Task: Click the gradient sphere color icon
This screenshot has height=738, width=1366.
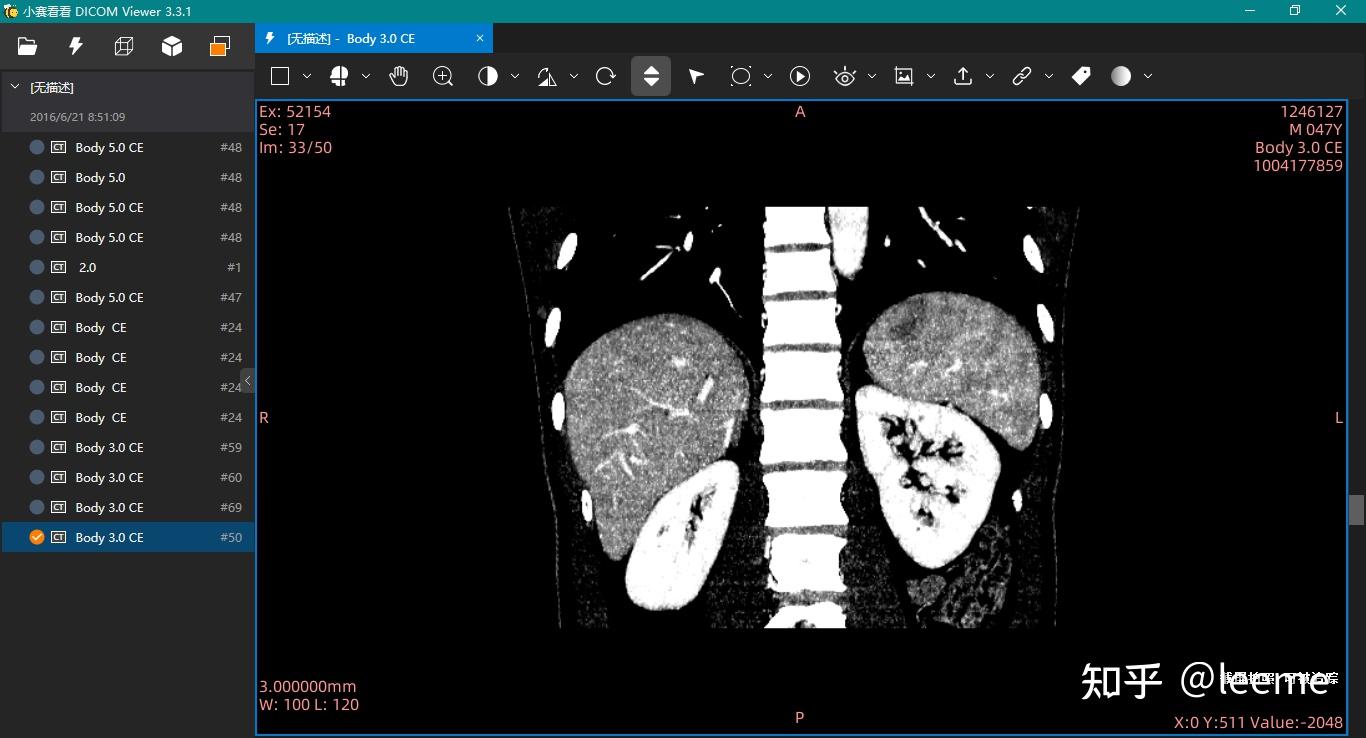Action: [x=1121, y=76]
